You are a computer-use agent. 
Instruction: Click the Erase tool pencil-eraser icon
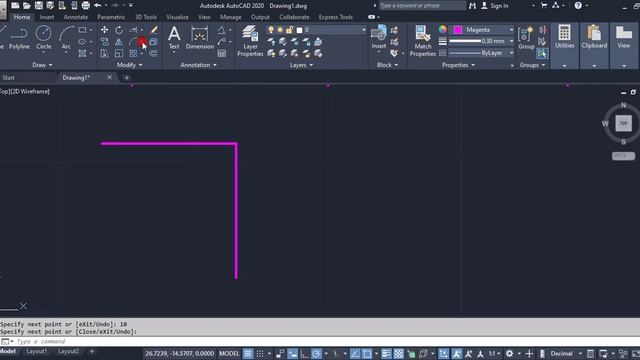click(x=153, y=30)
